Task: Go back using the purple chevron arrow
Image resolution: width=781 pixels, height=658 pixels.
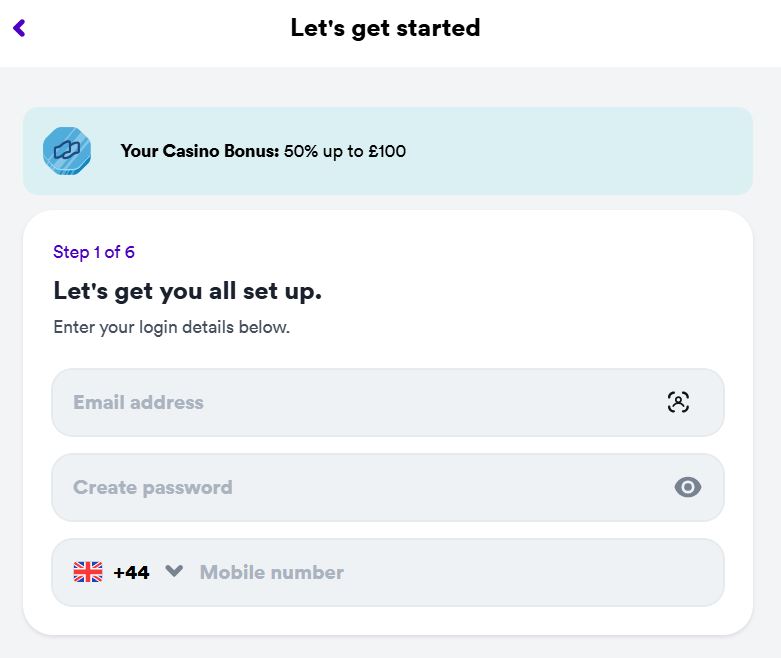Action: (x=19, y=28)
